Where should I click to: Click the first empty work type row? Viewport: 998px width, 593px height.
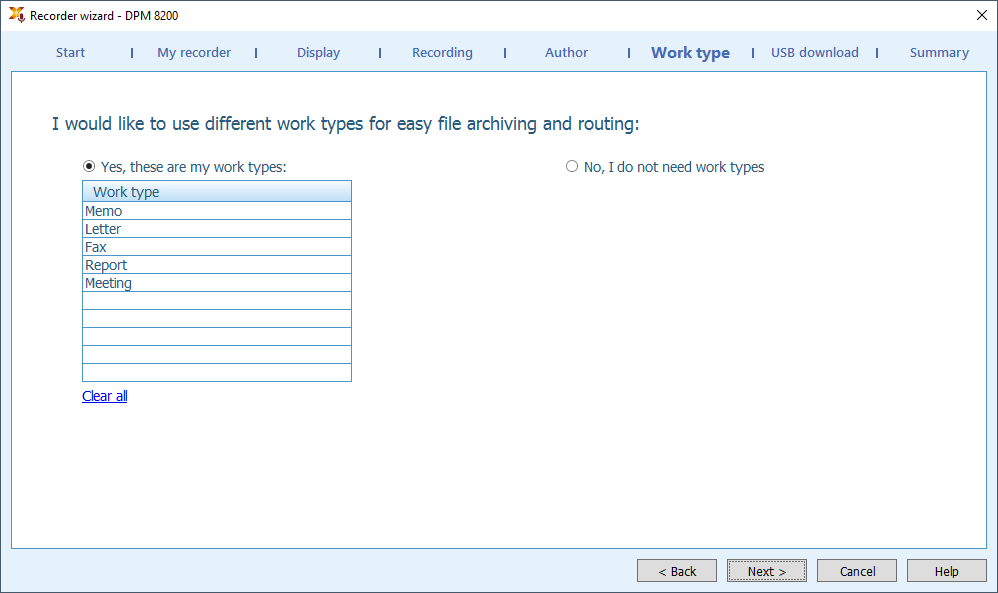coord(217,300)
